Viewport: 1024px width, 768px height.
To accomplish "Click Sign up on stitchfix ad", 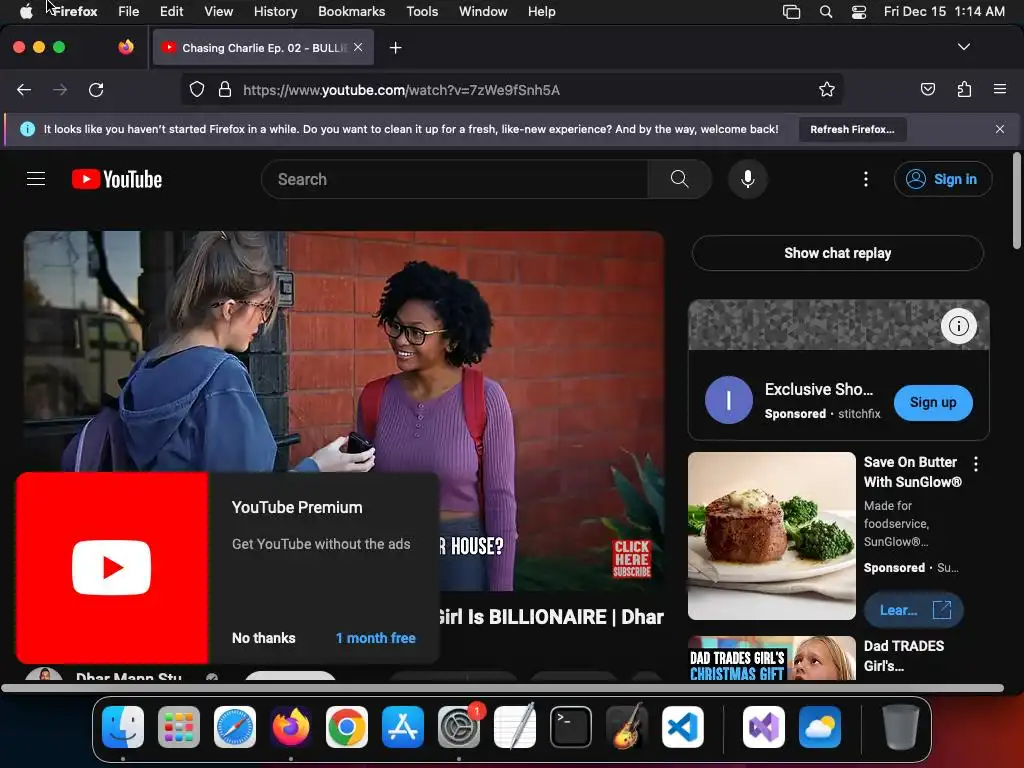I will [x=933, y=402].
